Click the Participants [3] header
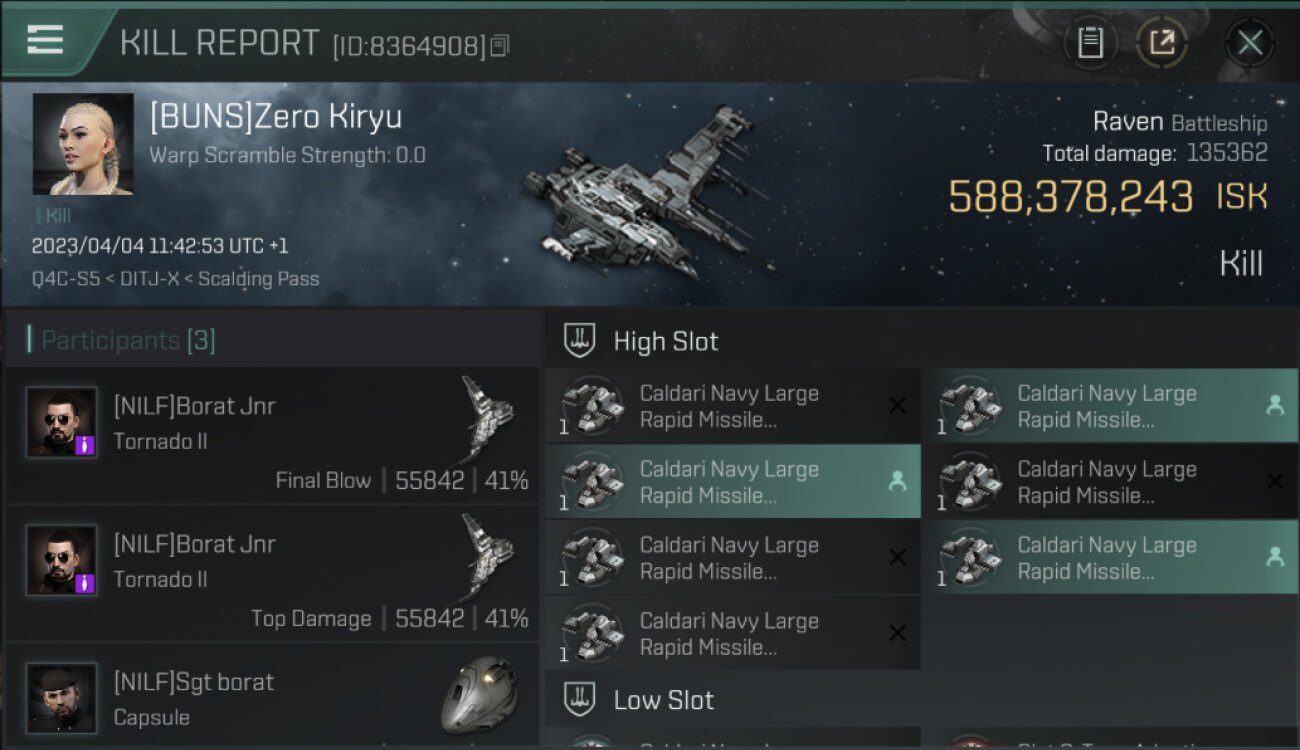The image size is (1300, 750). coord(121,340)
